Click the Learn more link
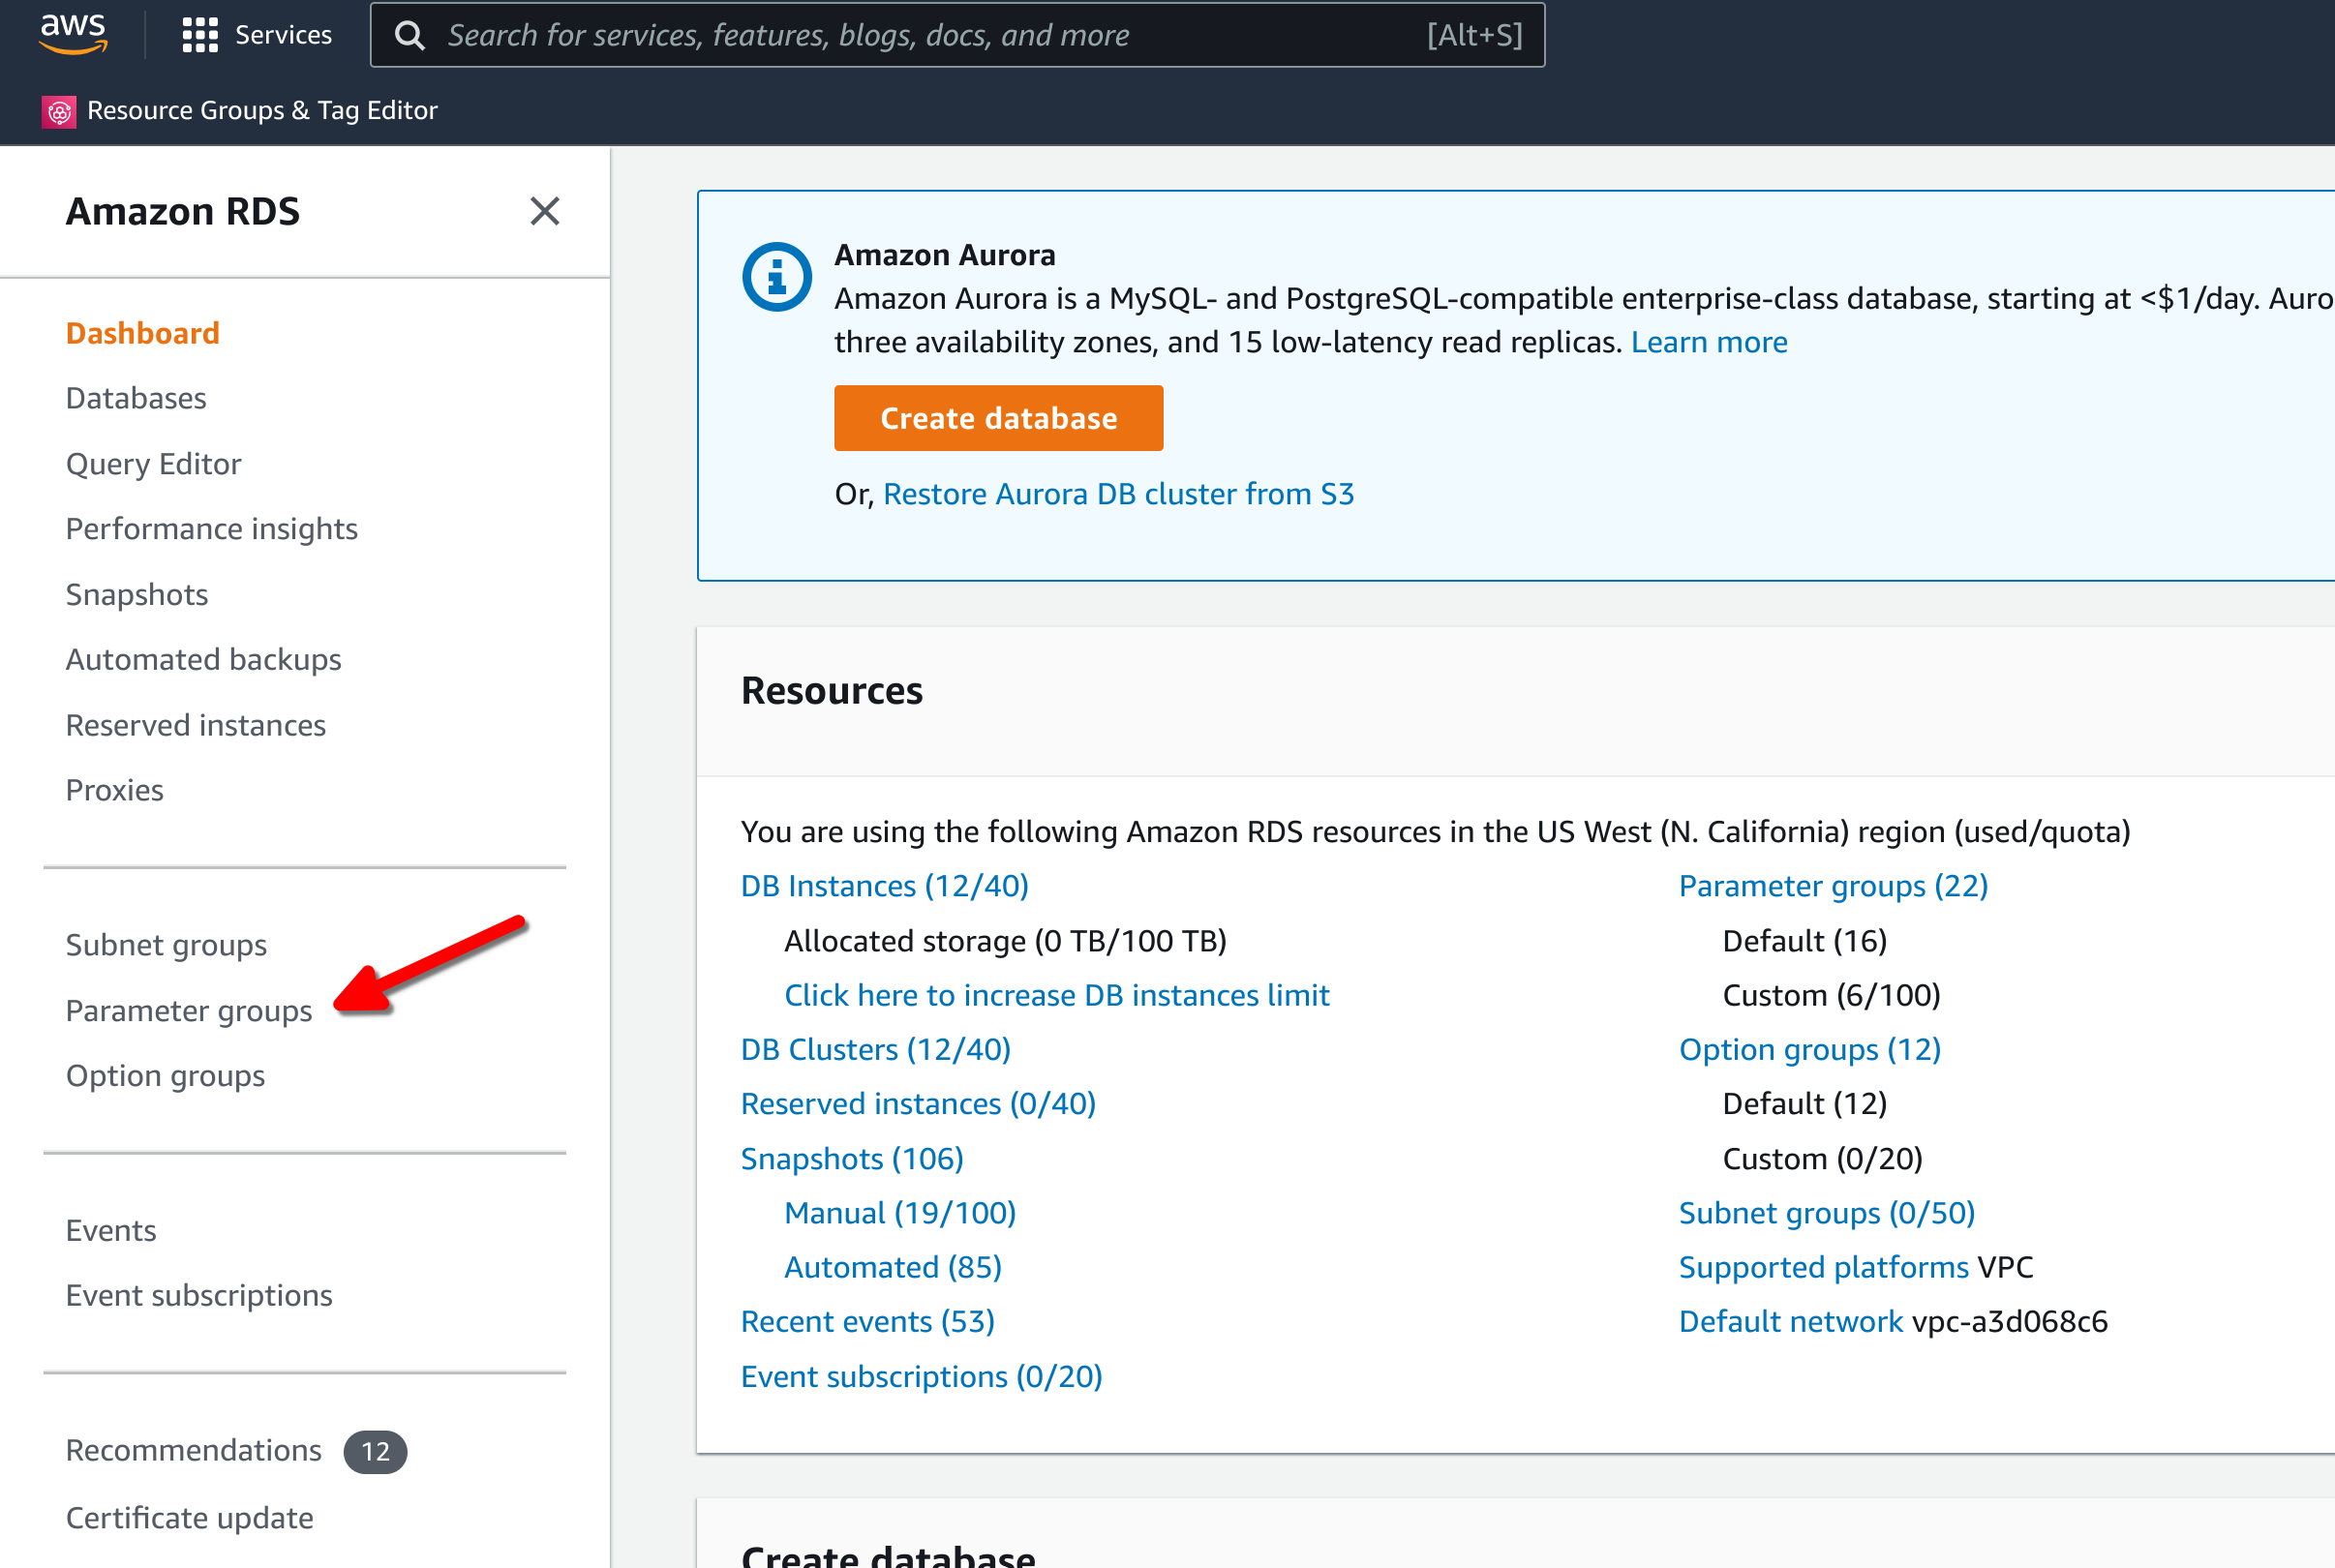 pos(1709,342)
